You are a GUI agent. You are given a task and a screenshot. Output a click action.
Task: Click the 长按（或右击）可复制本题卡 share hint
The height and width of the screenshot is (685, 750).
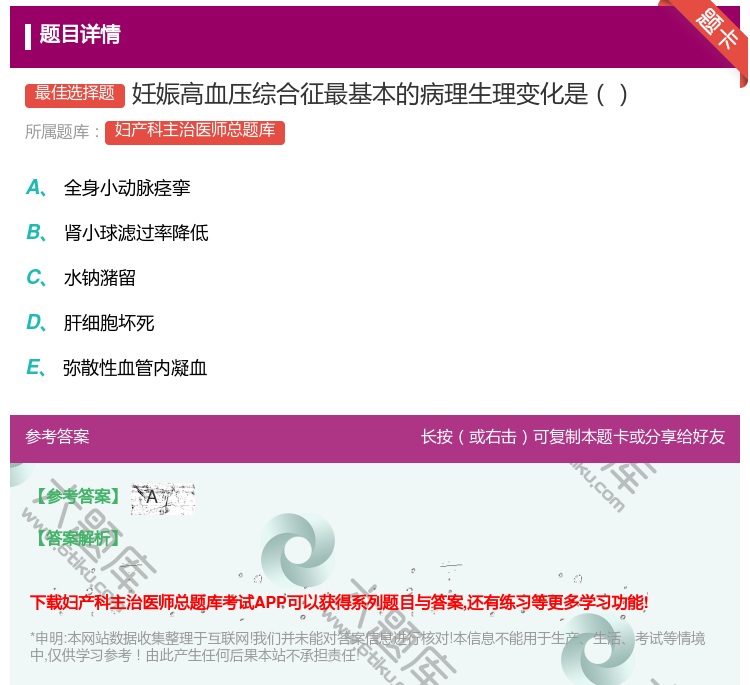572,437
